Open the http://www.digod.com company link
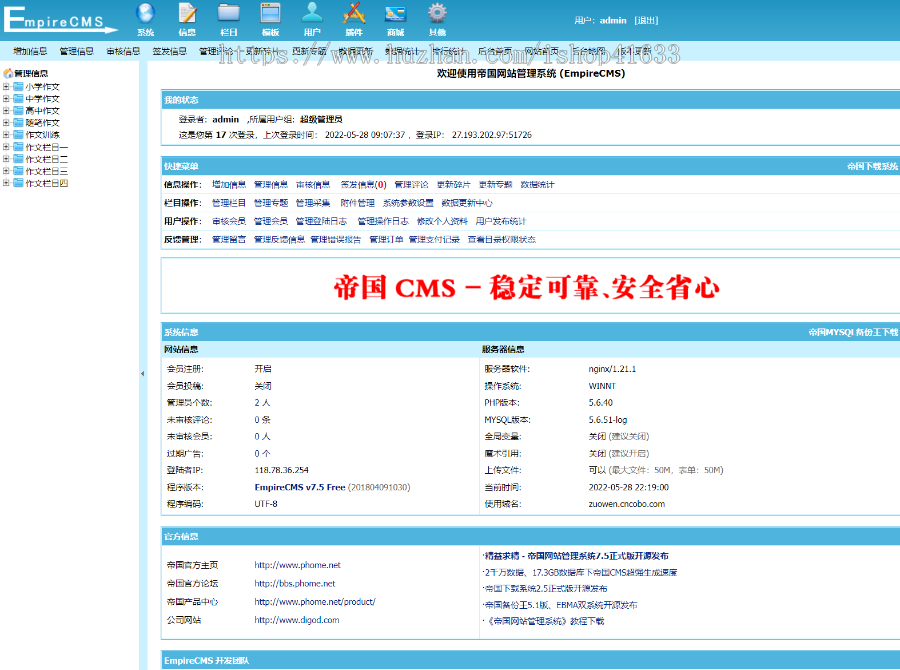The width and height of the screenshot is (900, 670). tap(297, 621)
